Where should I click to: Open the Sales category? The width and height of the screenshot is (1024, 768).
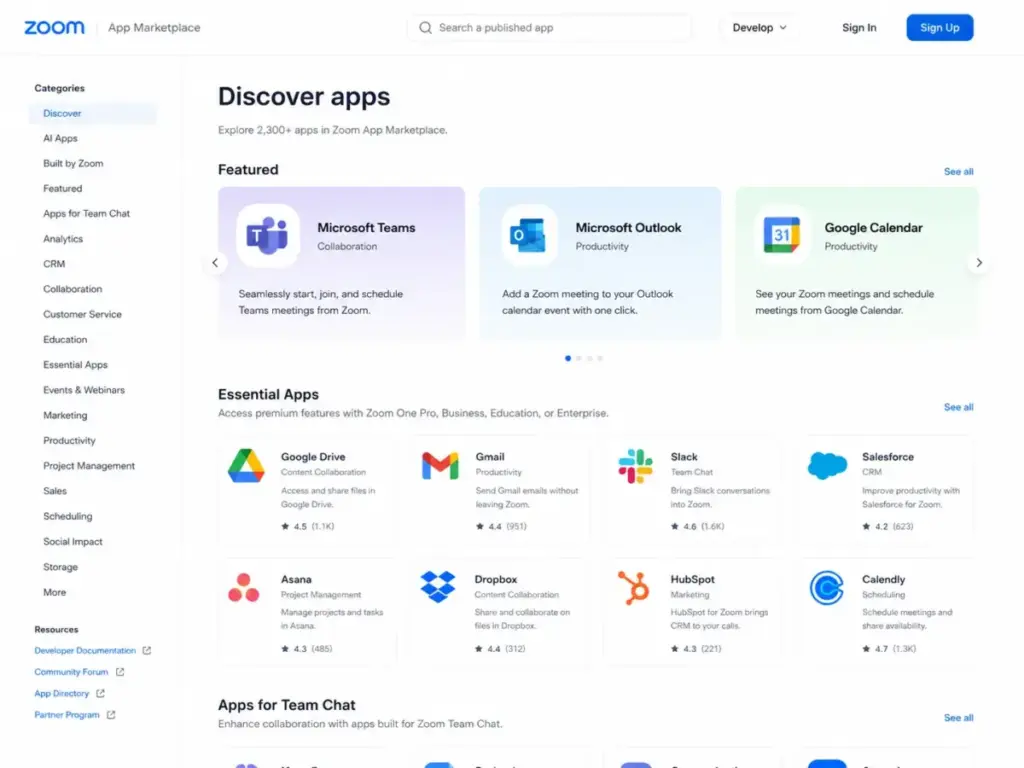tap(55, 491)
